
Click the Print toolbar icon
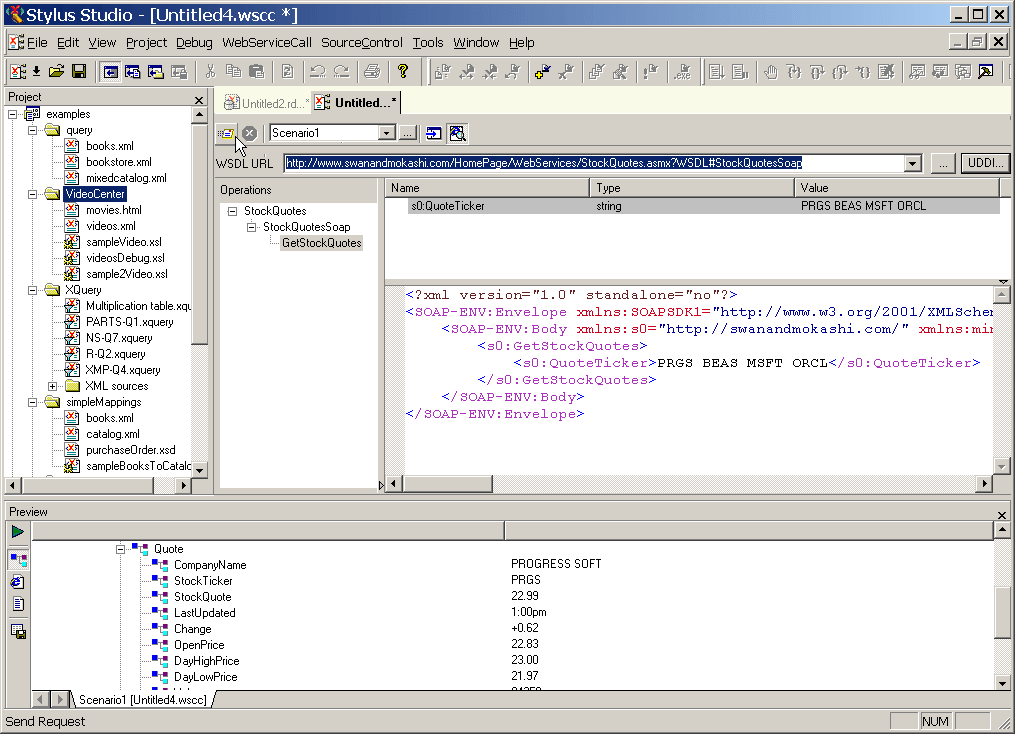tap(370, 71)
